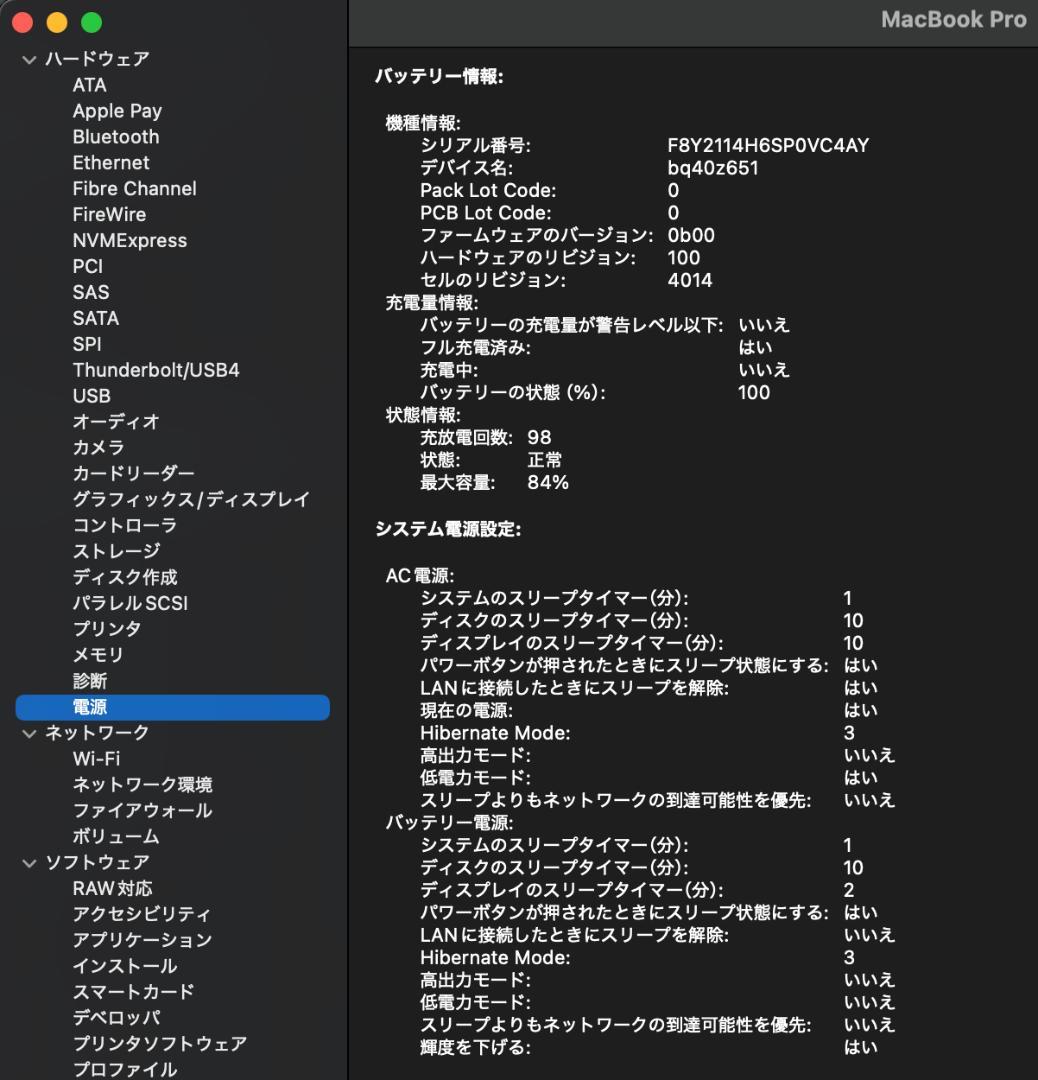This screenshot has height=1080, width=1038.
Task: Collapse the ネットワーク section triangle
Action: coord(28,733)
